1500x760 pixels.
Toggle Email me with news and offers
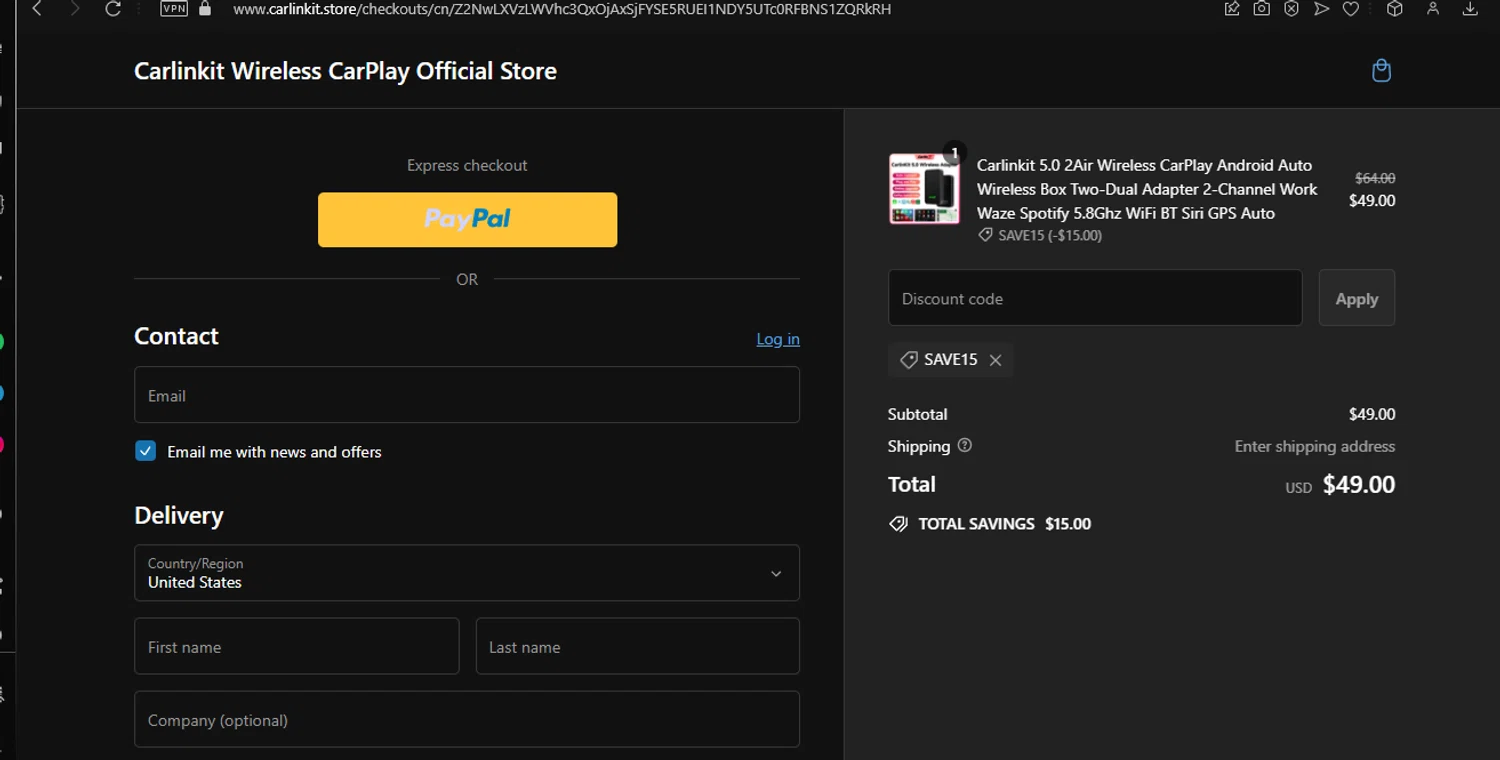146,451
